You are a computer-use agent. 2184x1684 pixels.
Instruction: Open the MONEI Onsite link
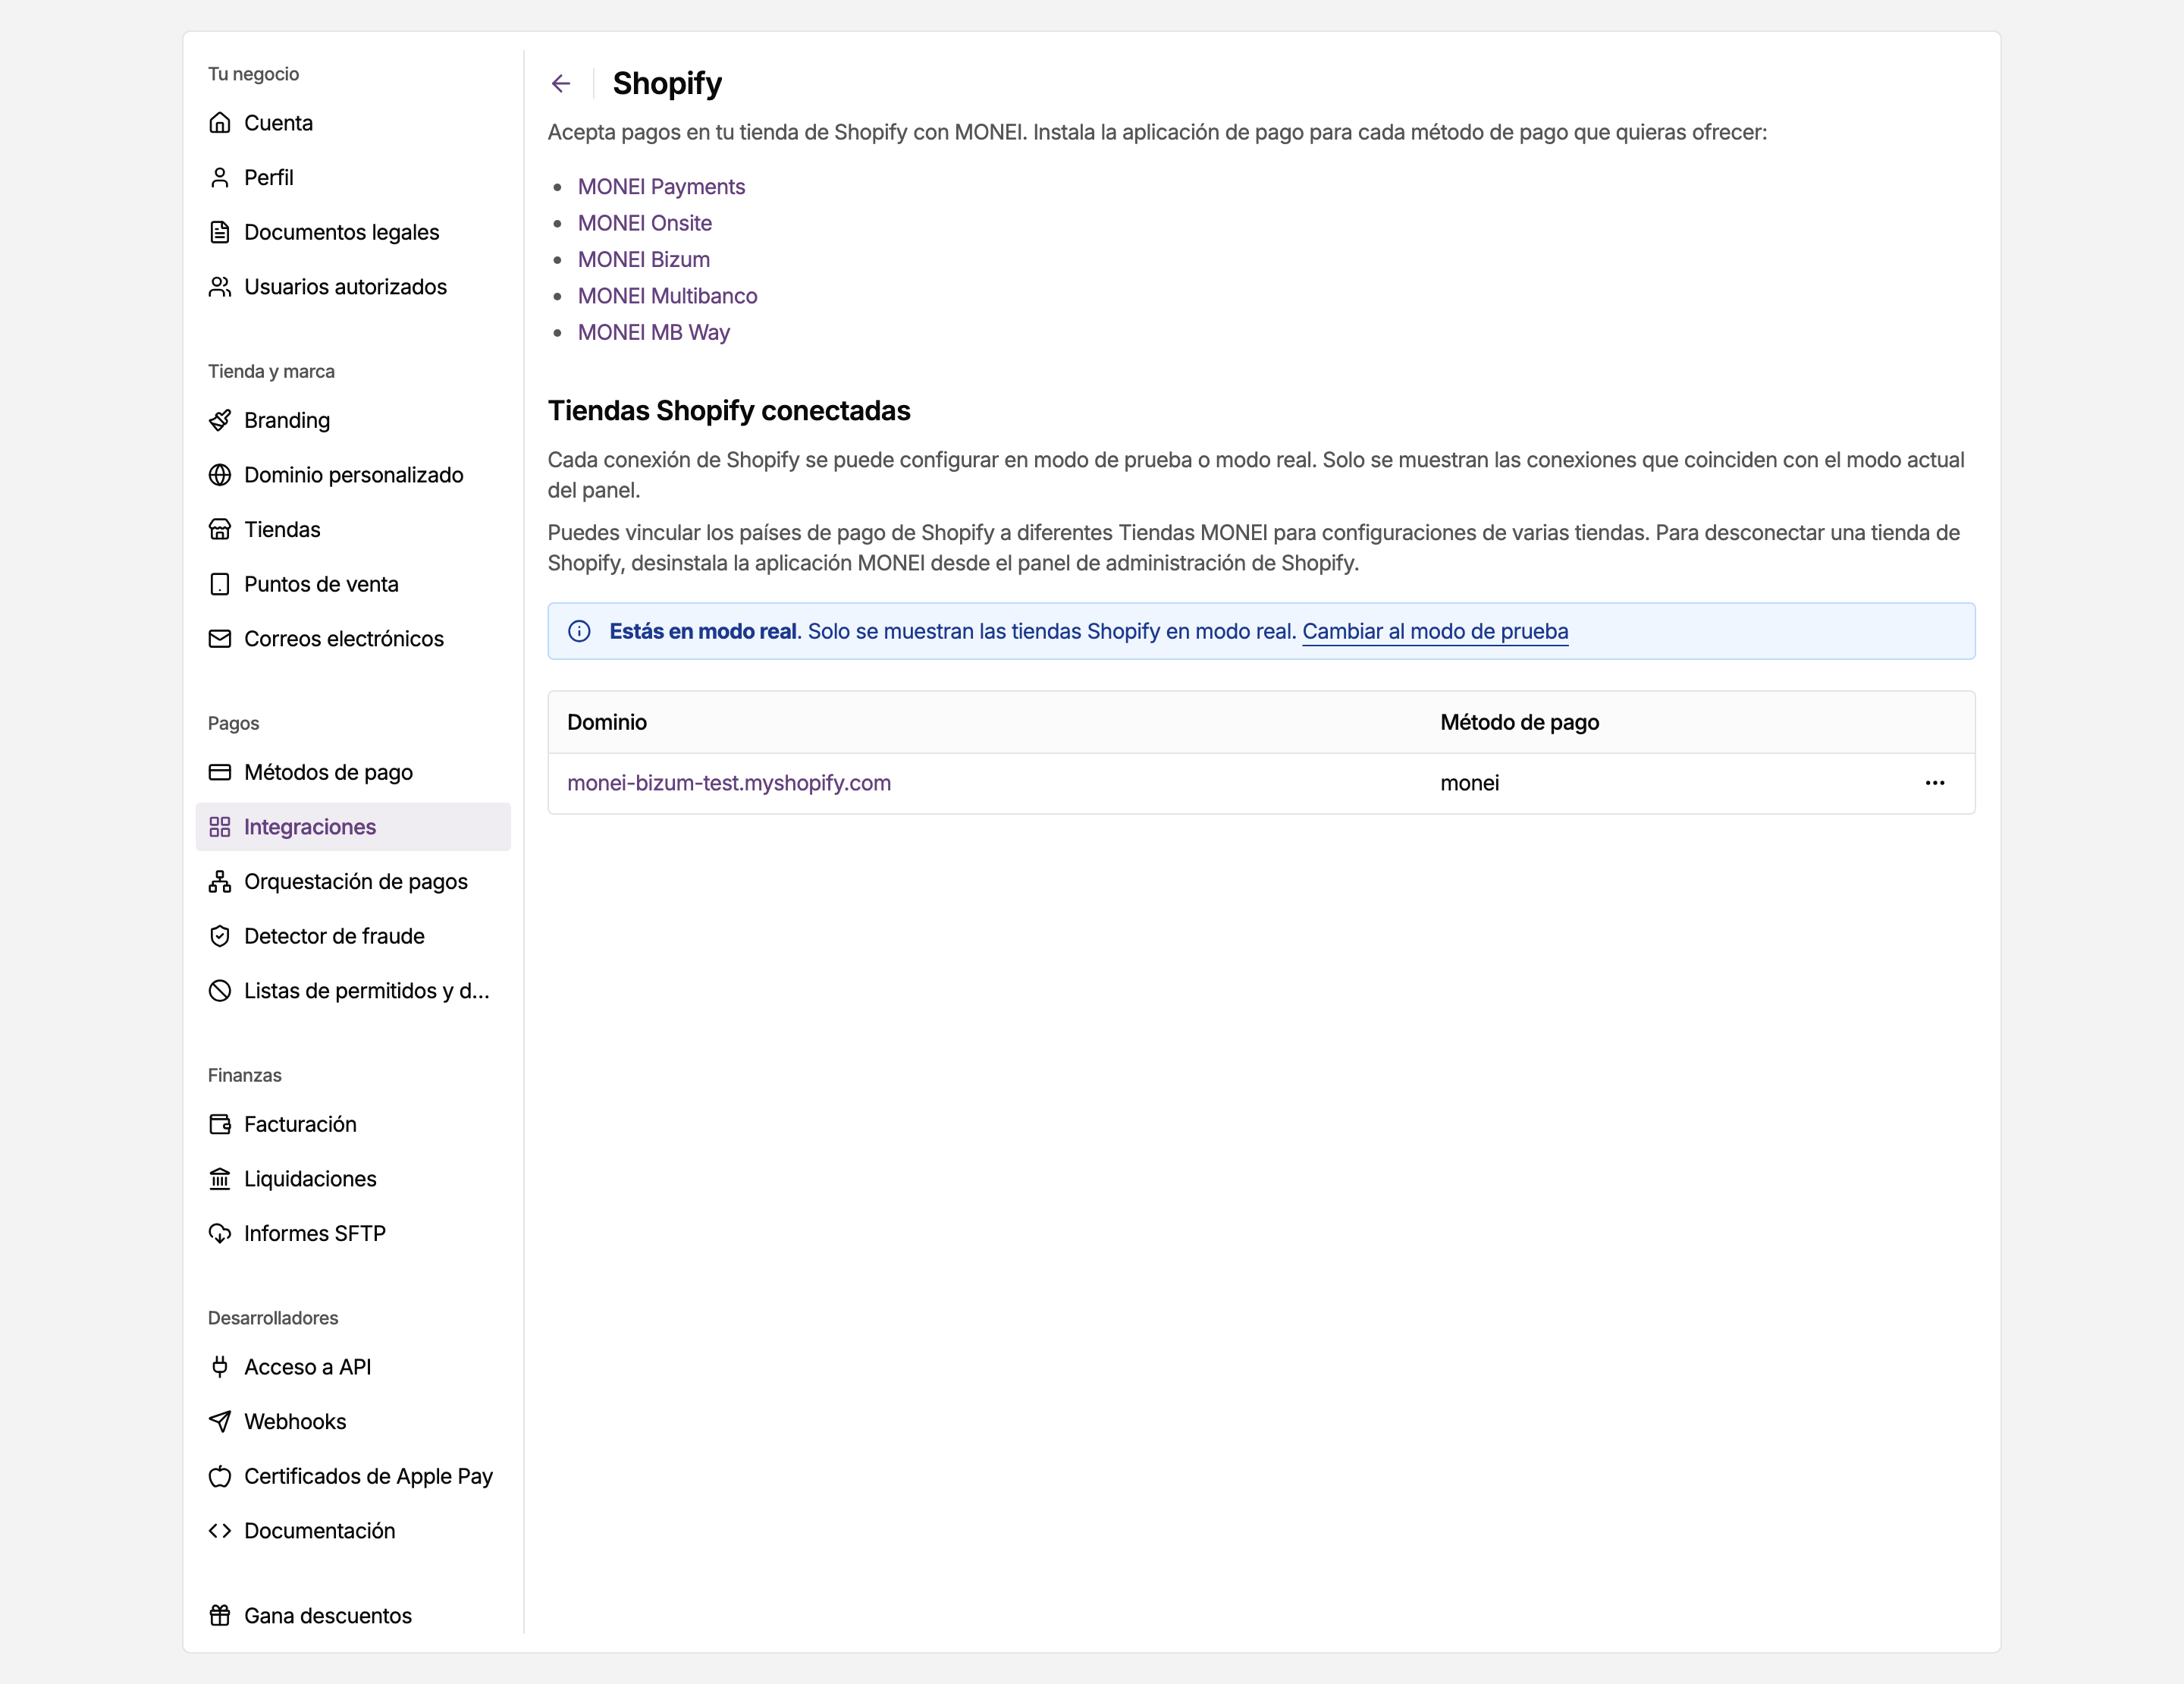click(x=645, y=223)
